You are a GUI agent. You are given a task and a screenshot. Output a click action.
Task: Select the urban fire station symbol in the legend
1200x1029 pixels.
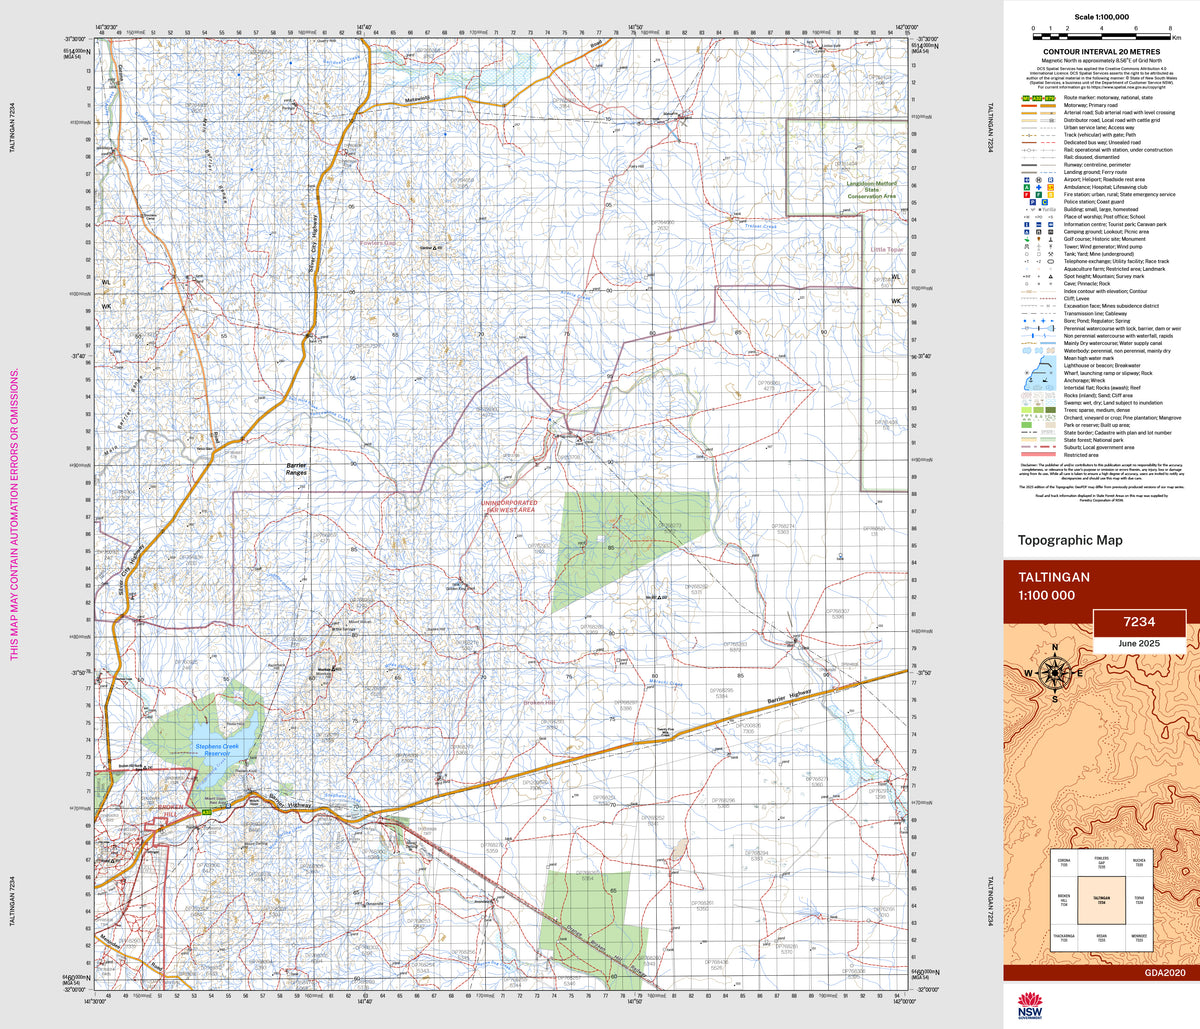click(x=1027, y=195)
